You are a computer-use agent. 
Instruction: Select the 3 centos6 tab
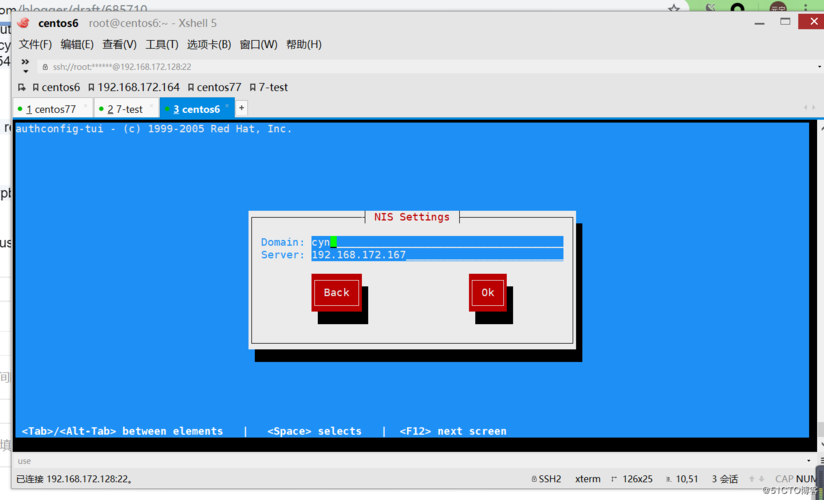(x=197, y=109)
